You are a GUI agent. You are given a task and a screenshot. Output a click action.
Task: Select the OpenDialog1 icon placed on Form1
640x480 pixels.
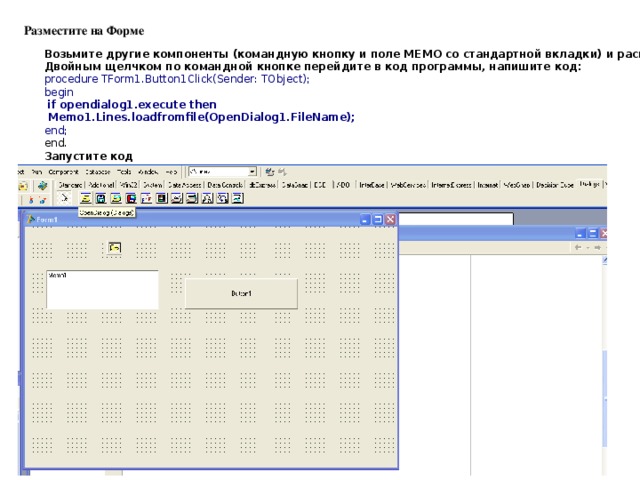tap(115, 247)
